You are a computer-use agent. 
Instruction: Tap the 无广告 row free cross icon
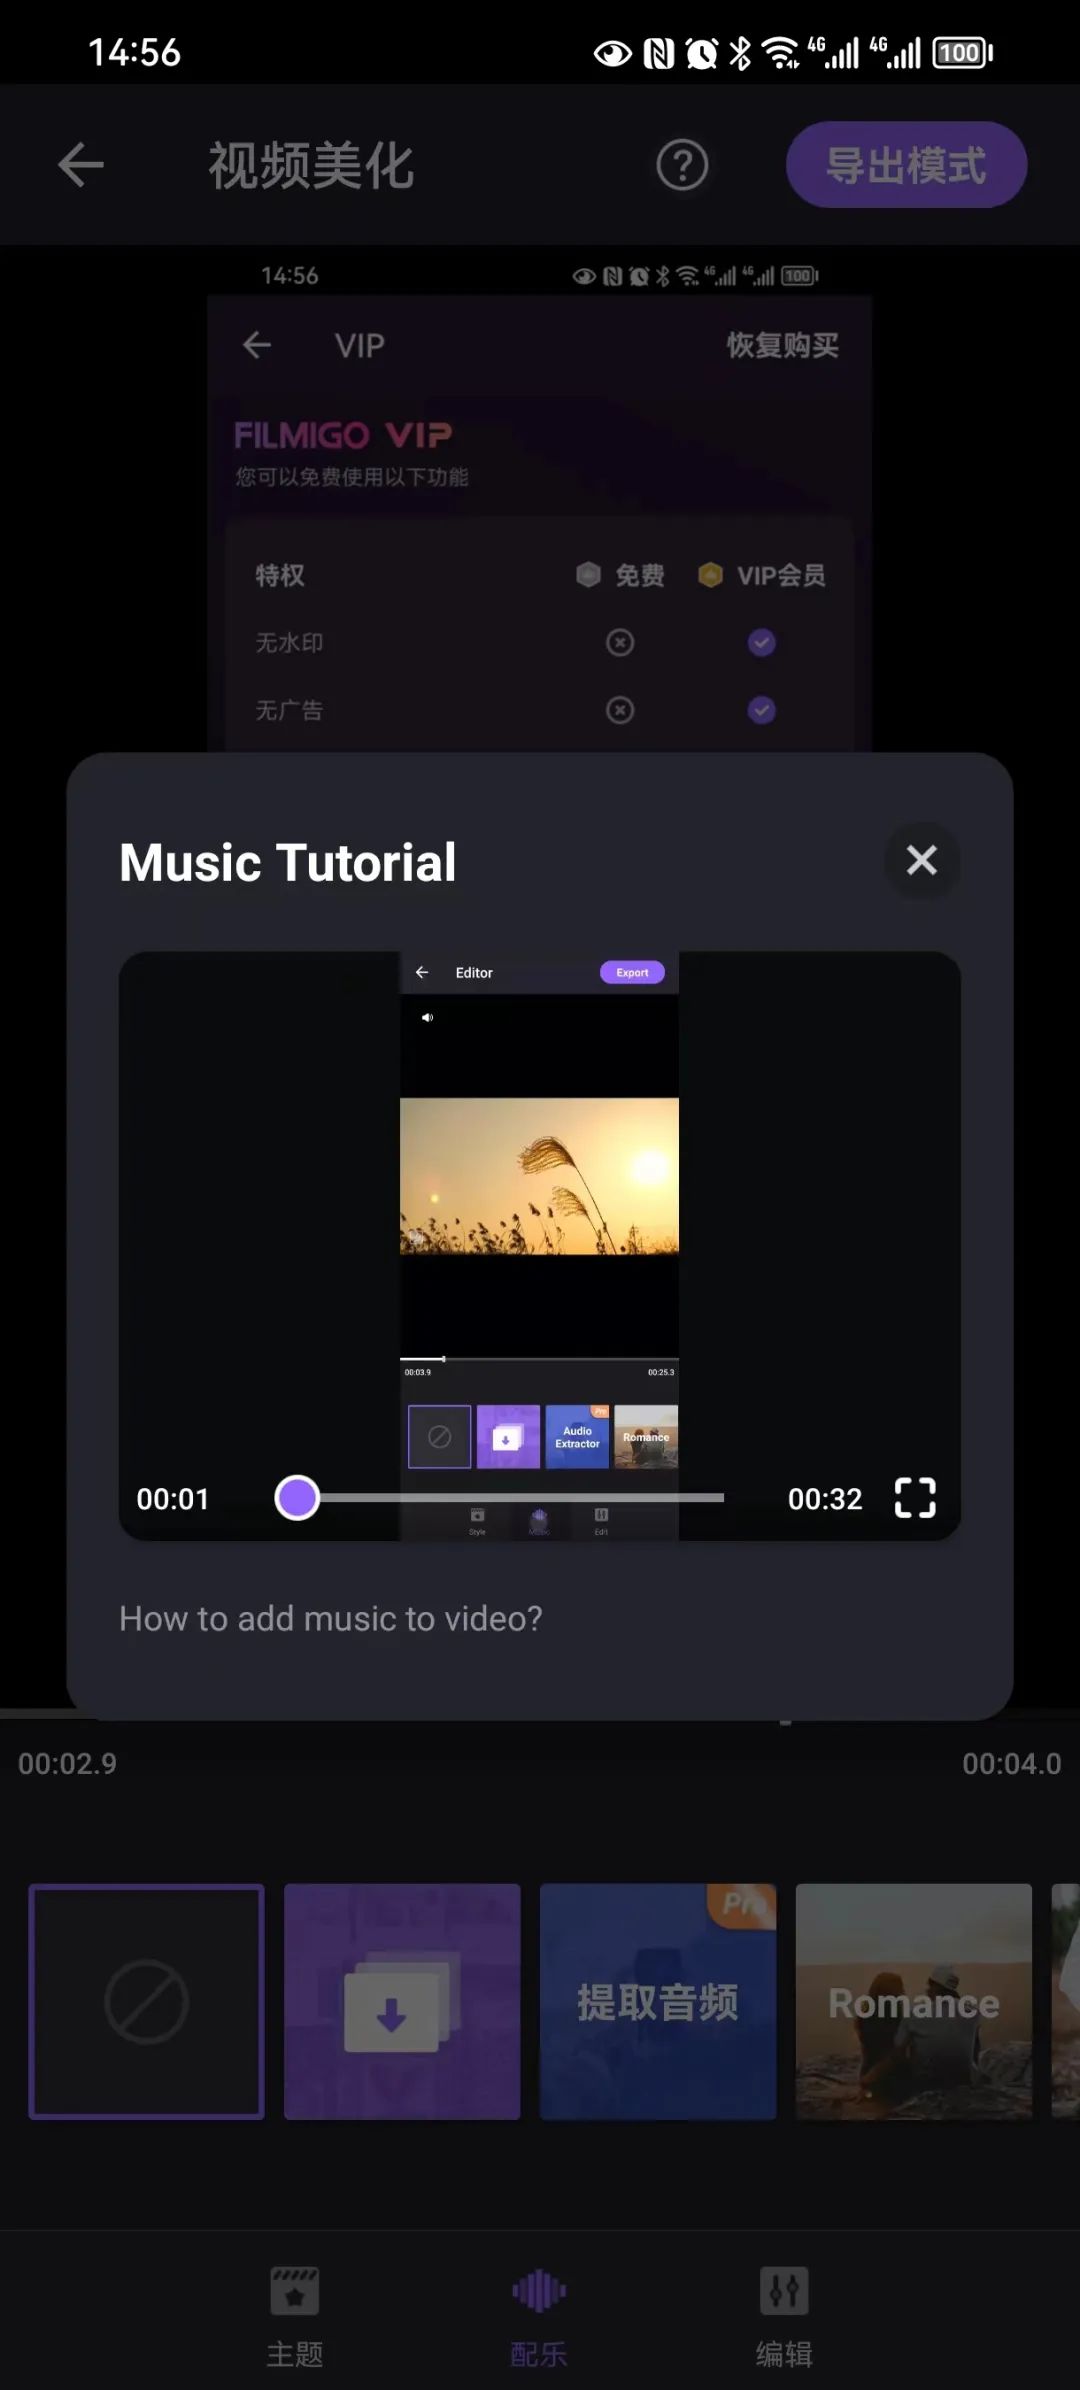coord(620,710)
